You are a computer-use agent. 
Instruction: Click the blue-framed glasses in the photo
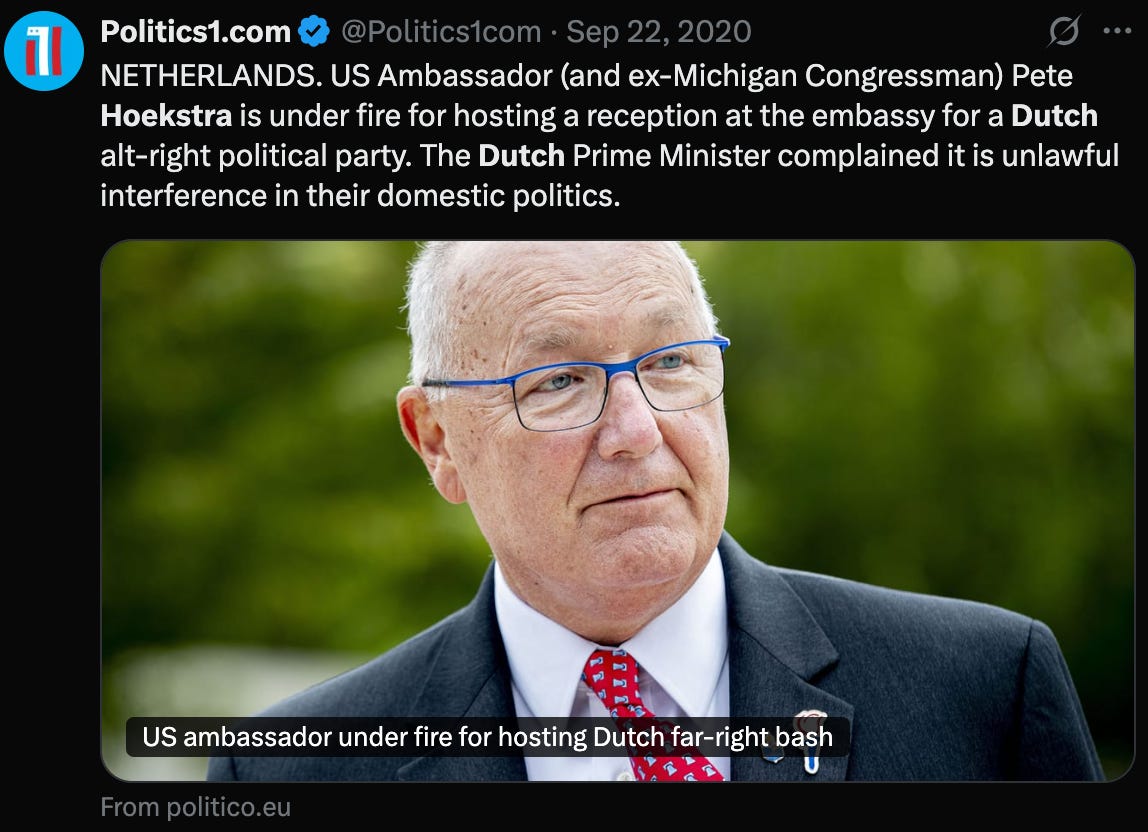(577, 381)
